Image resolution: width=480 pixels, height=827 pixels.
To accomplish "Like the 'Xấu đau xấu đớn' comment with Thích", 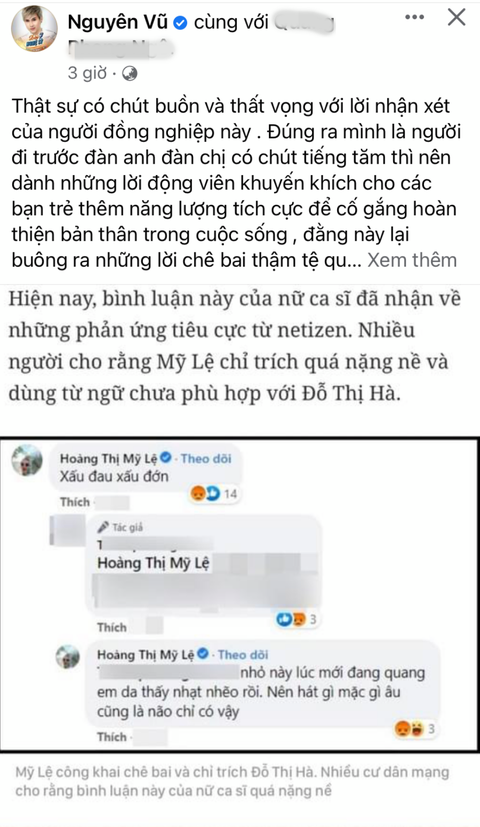I will (x=74, y=502).
